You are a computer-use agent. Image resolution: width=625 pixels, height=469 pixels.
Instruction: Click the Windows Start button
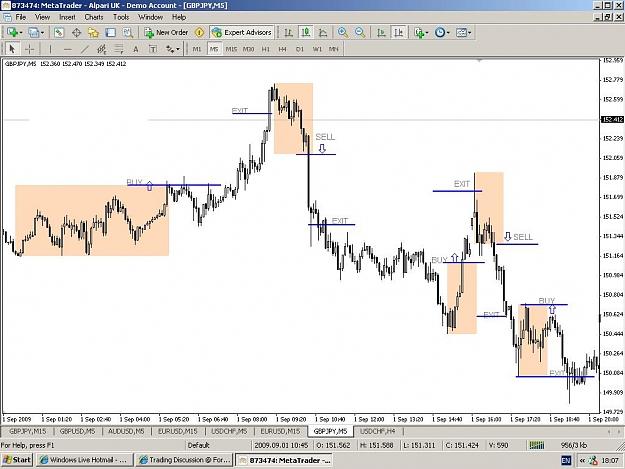(17, 460)
